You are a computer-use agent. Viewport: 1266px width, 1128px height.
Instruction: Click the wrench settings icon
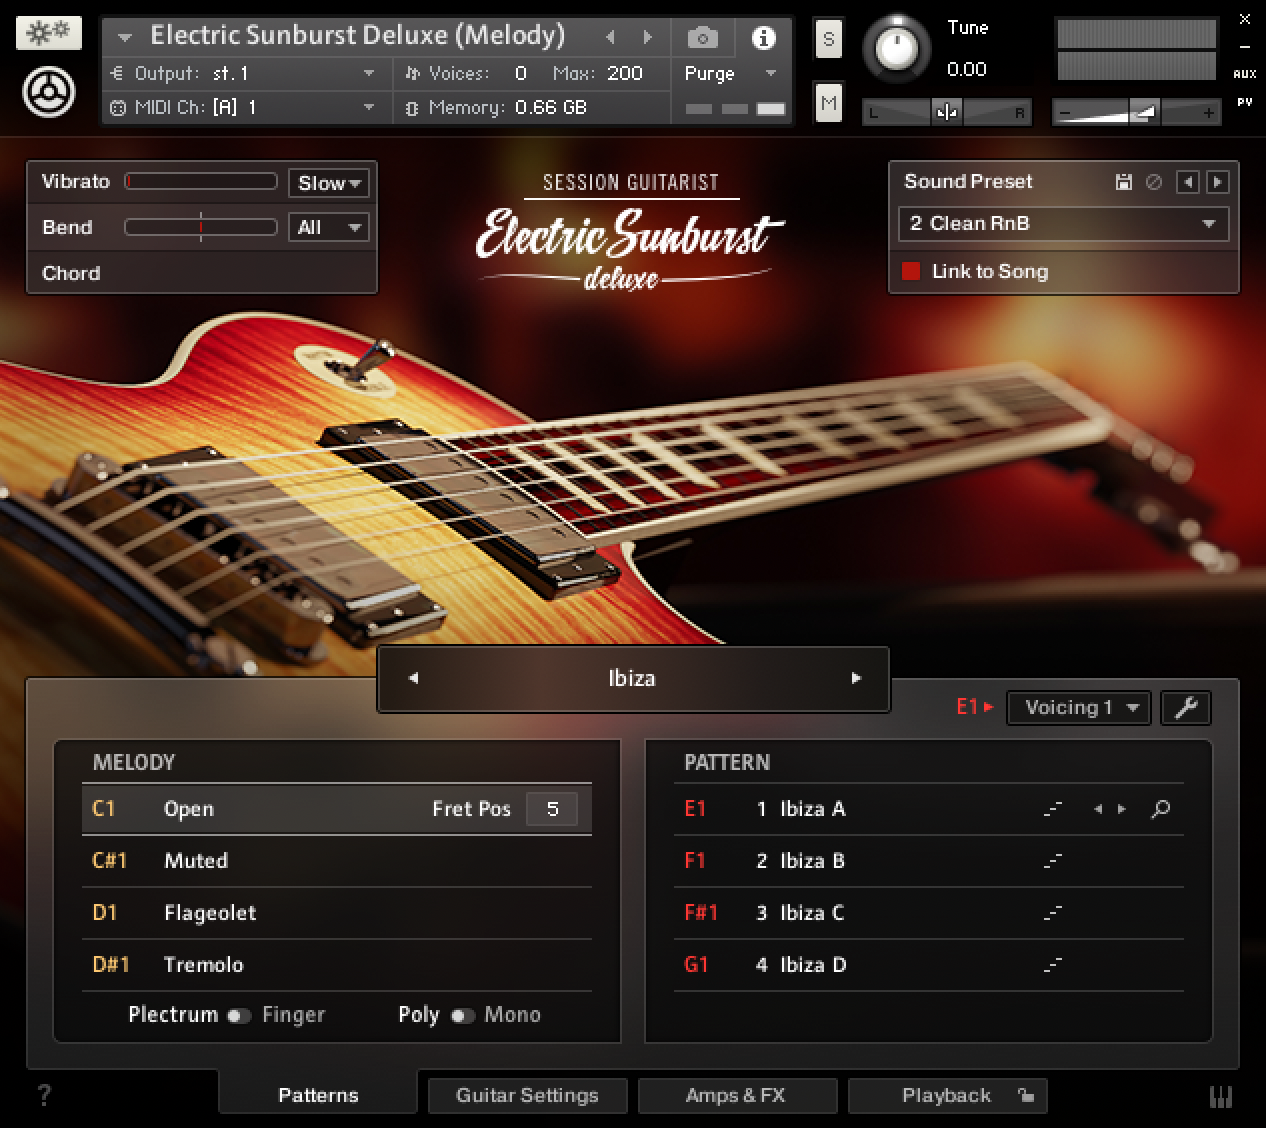[x=1186, y=708]
